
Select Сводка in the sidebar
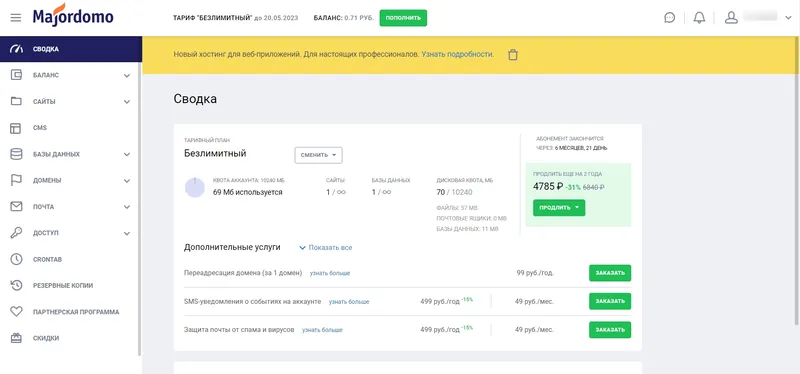pos(71,49)
